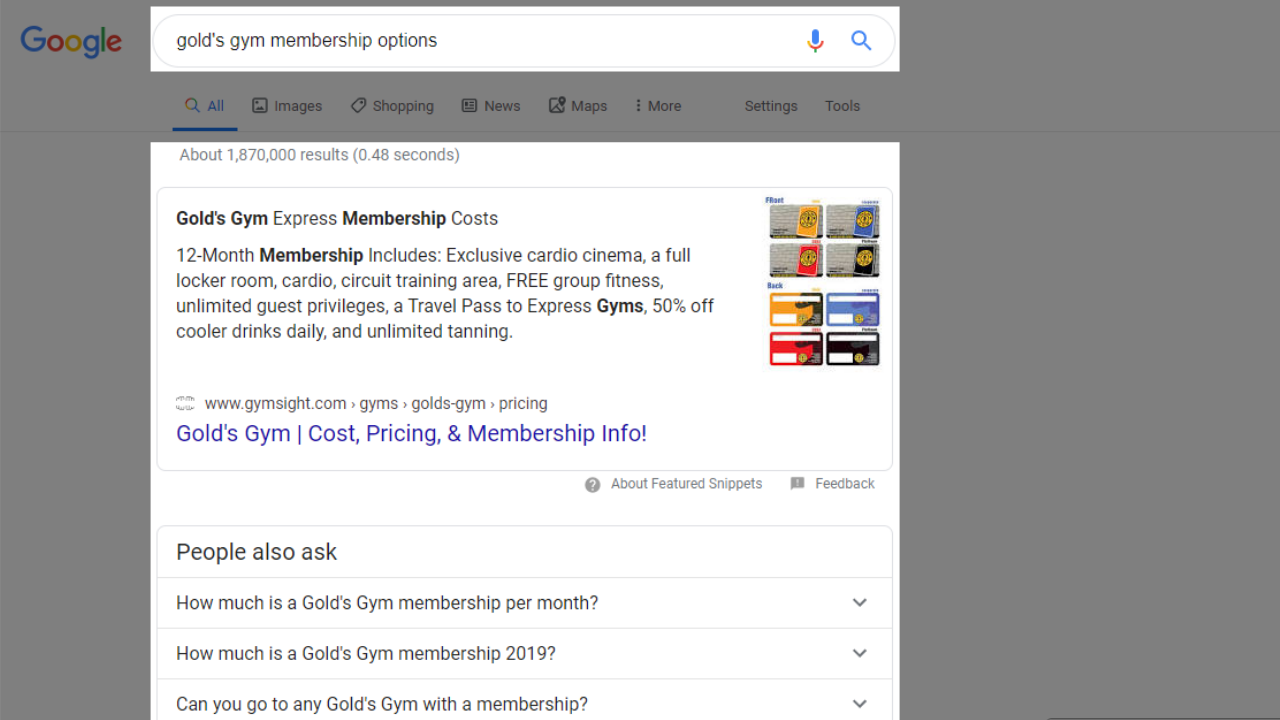Open the Shopping tab
This screenshot has height=720, width=1280.
tap(392, 106)
